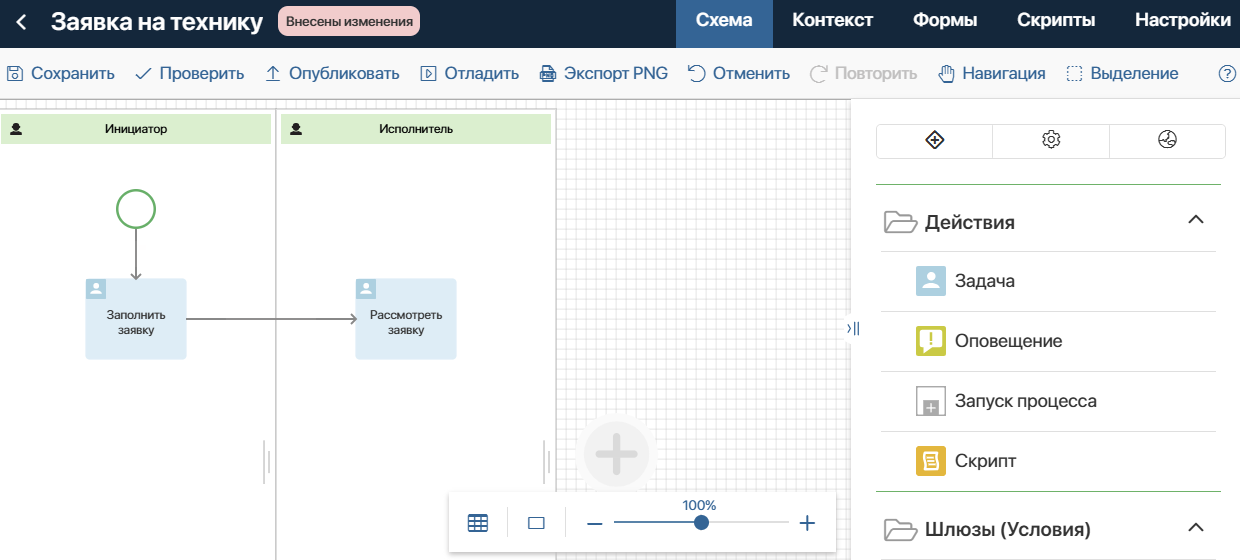Select the Рассмотреть заявку task block

click(x=406, y=319)
